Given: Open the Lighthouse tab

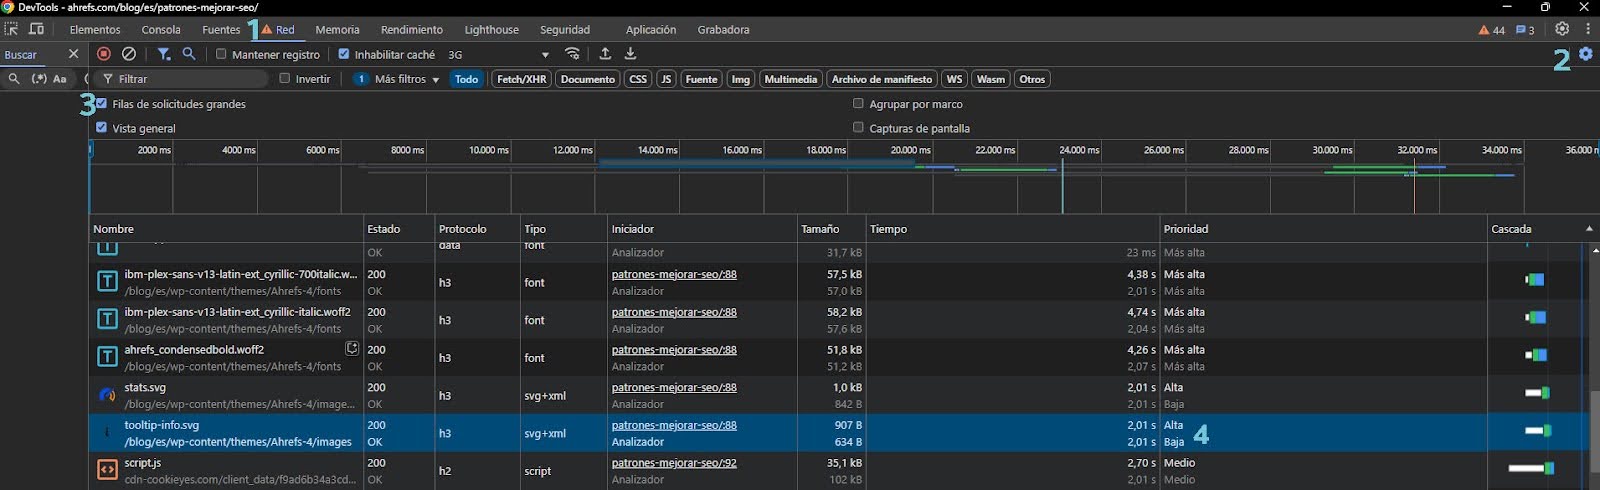Looking at the screenshot, I should [491, 30].
